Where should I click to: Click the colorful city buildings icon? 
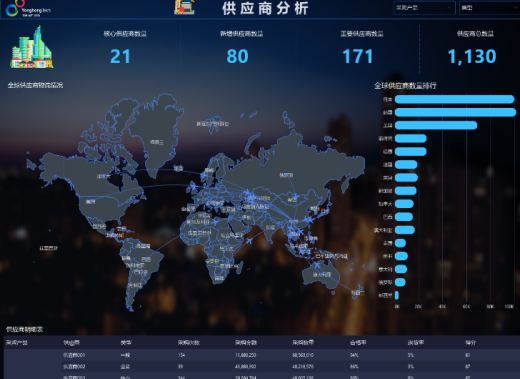[x=32, y=47]
